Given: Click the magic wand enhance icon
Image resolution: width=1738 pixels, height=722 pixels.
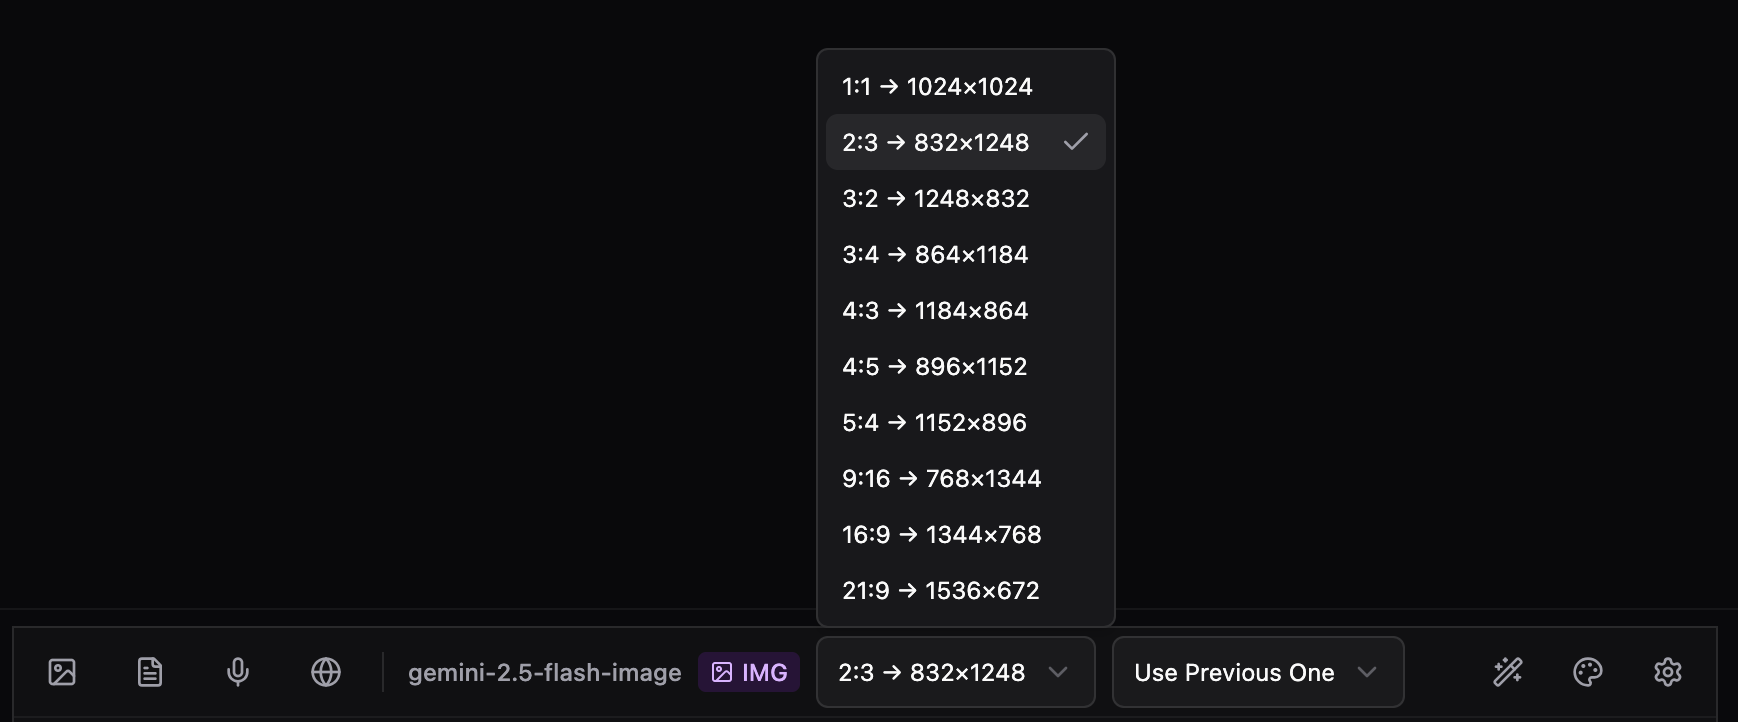Looking at the screenshot, I should coord(1508,672).
